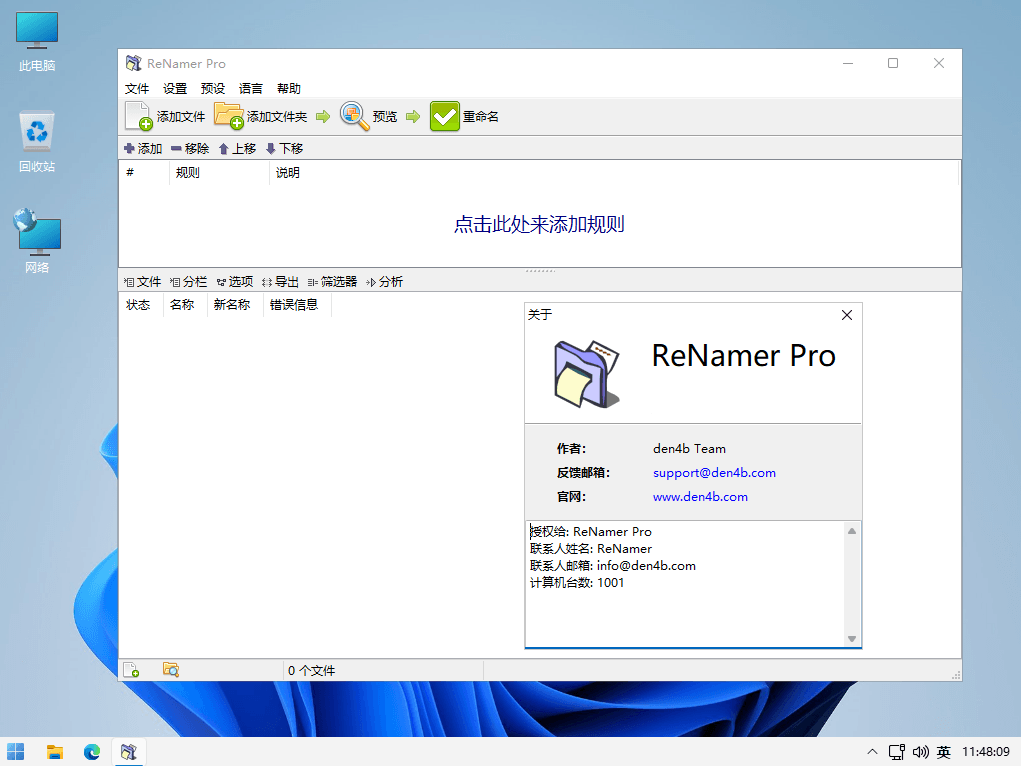The width and height of the screenshot is (1021, 766).
Task: Click the license scrollbar down arrow
Action: 852,639
